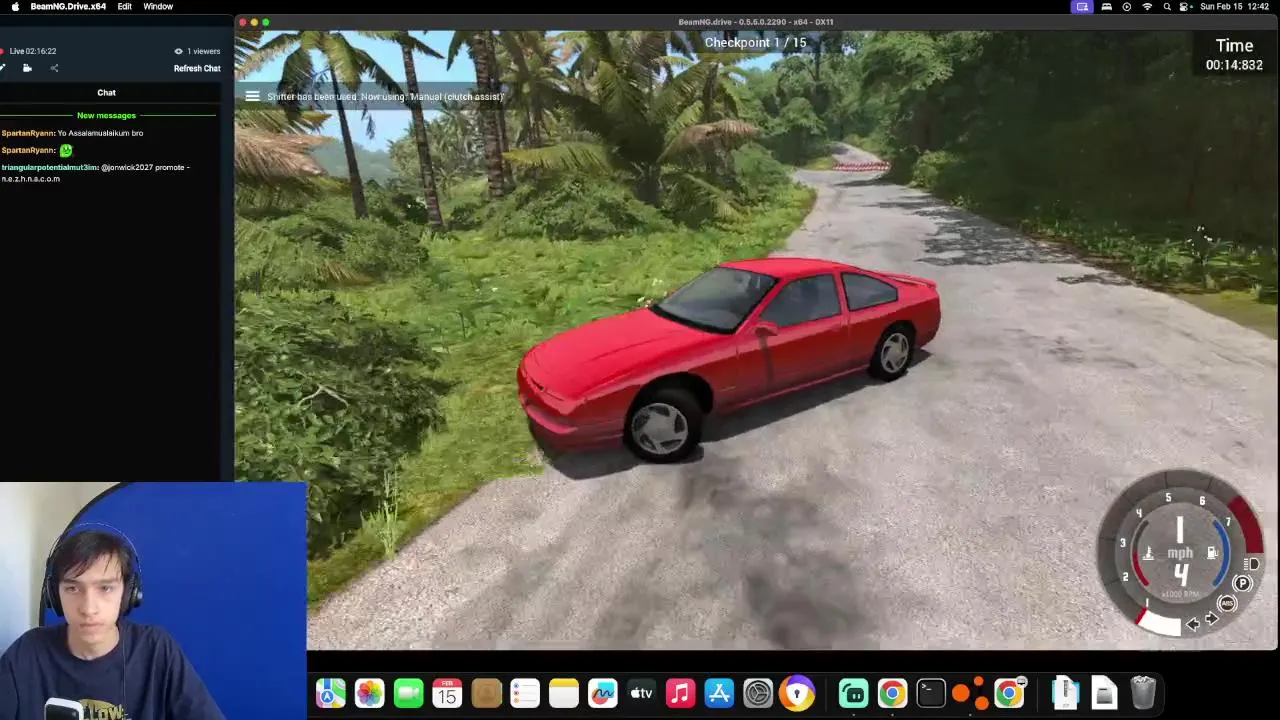Click the video camera icon in stream panel
Screen dimensions: 1280x720
click(x=27, y=68)
